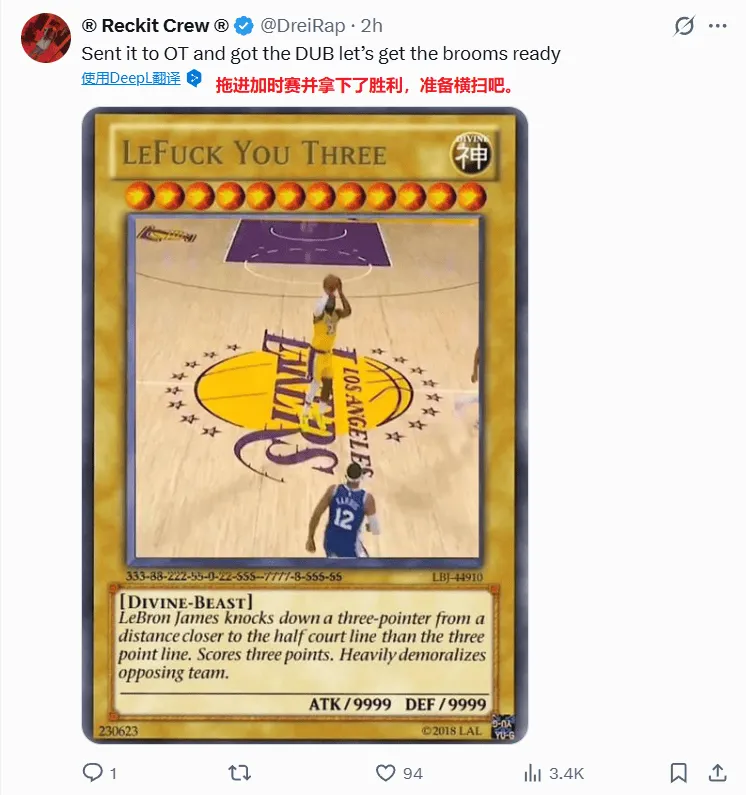Click the 3.4K views count
This screenshot has height=795, width=746.
[x=566, y=773]
